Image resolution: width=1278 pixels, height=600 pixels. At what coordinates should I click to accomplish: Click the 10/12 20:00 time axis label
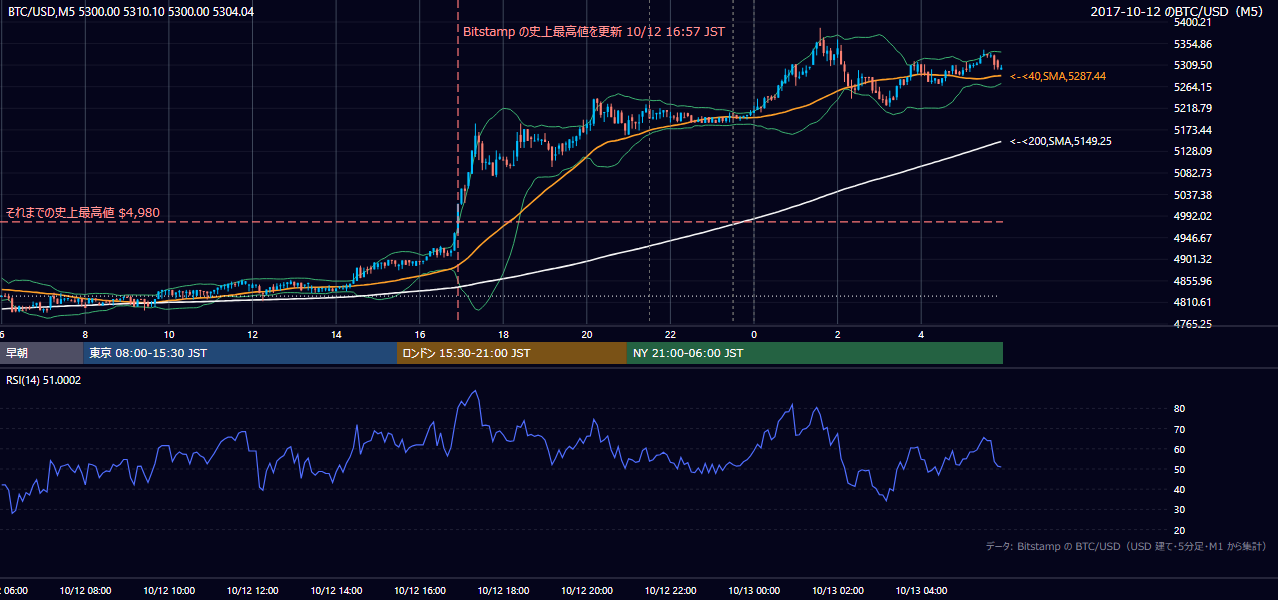[x=589, y=590]
